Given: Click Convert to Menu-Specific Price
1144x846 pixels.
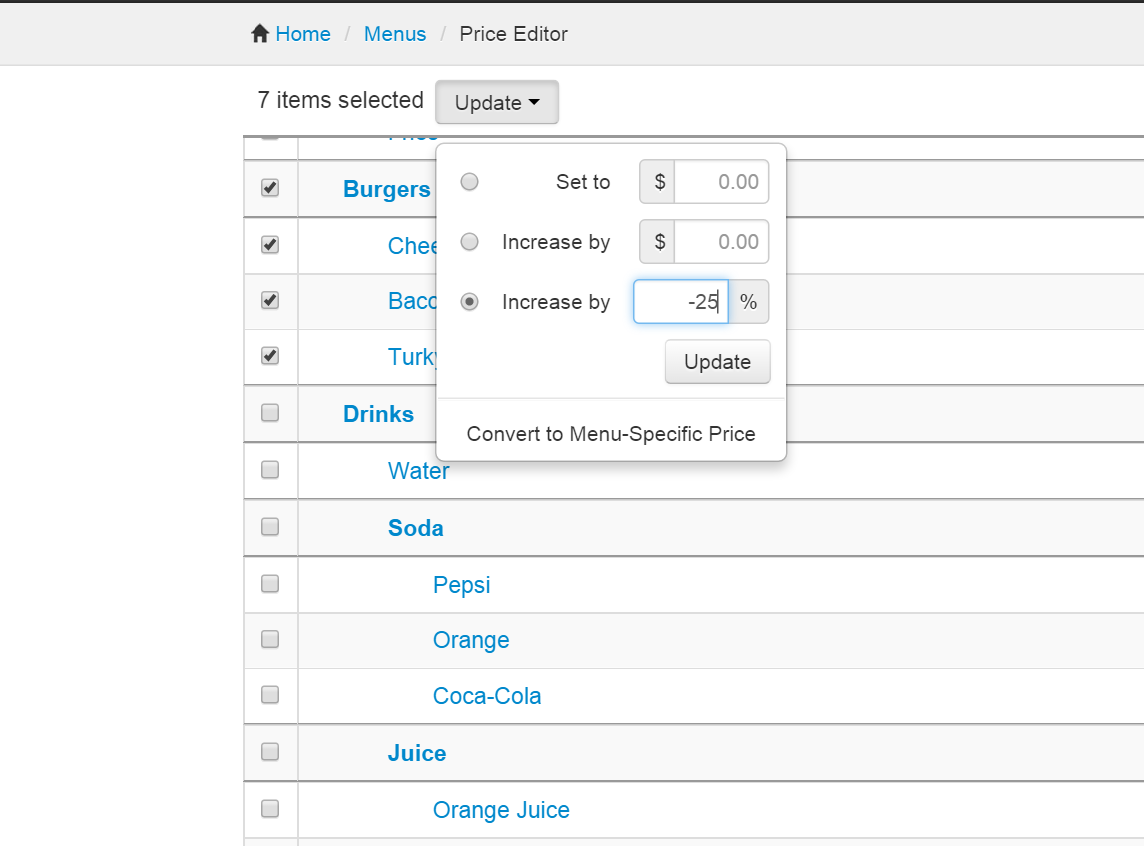Looking at the screenshot, I should click(611, 434).
